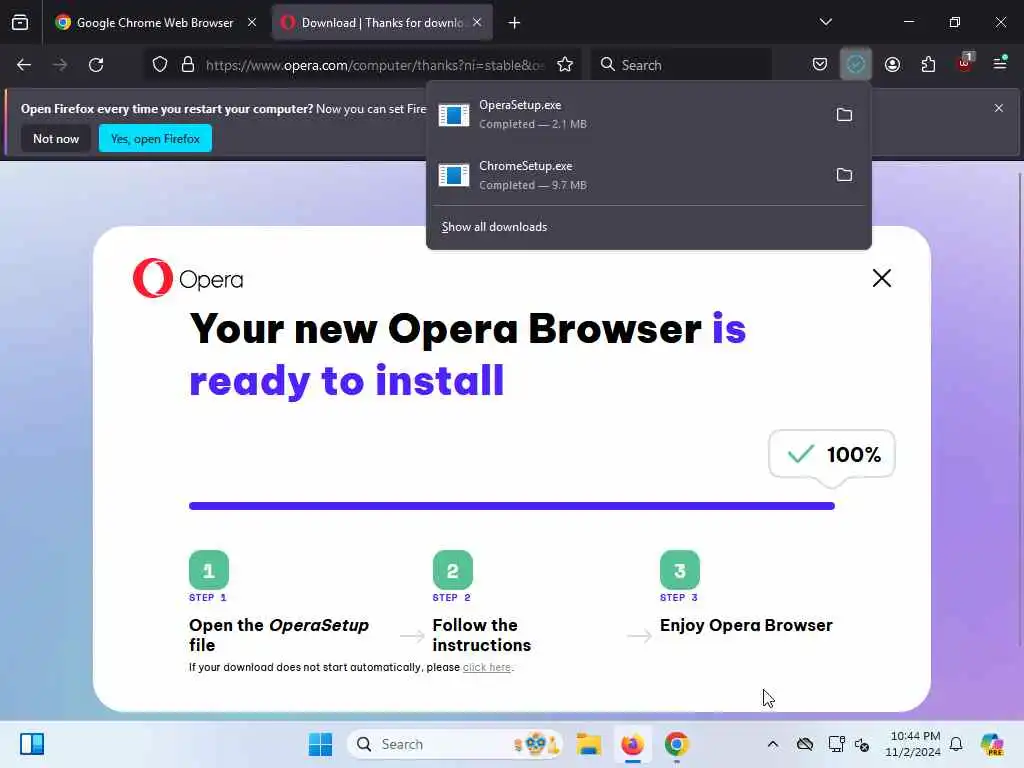The image size is (1024, 768).
Task: Click the taskbar Search box
Action: [x=455, y=744]
